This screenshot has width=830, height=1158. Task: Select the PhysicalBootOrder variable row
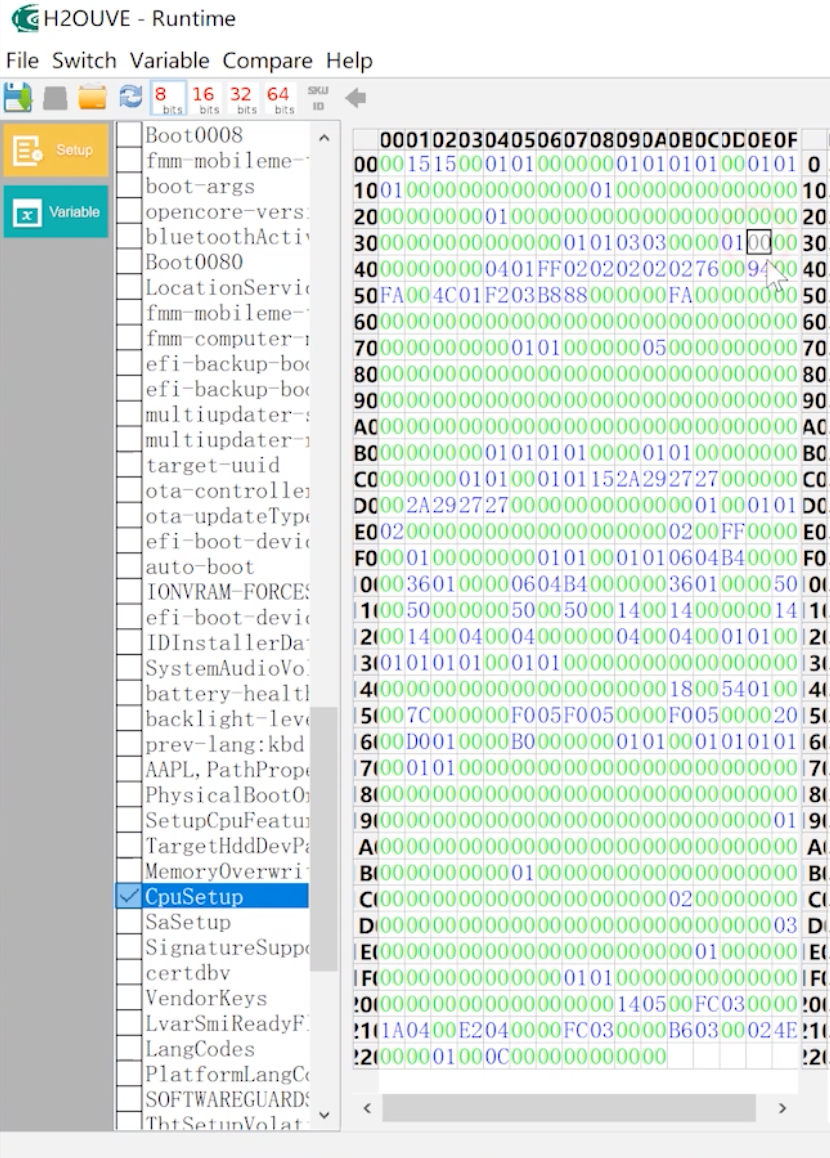[226, 795]
